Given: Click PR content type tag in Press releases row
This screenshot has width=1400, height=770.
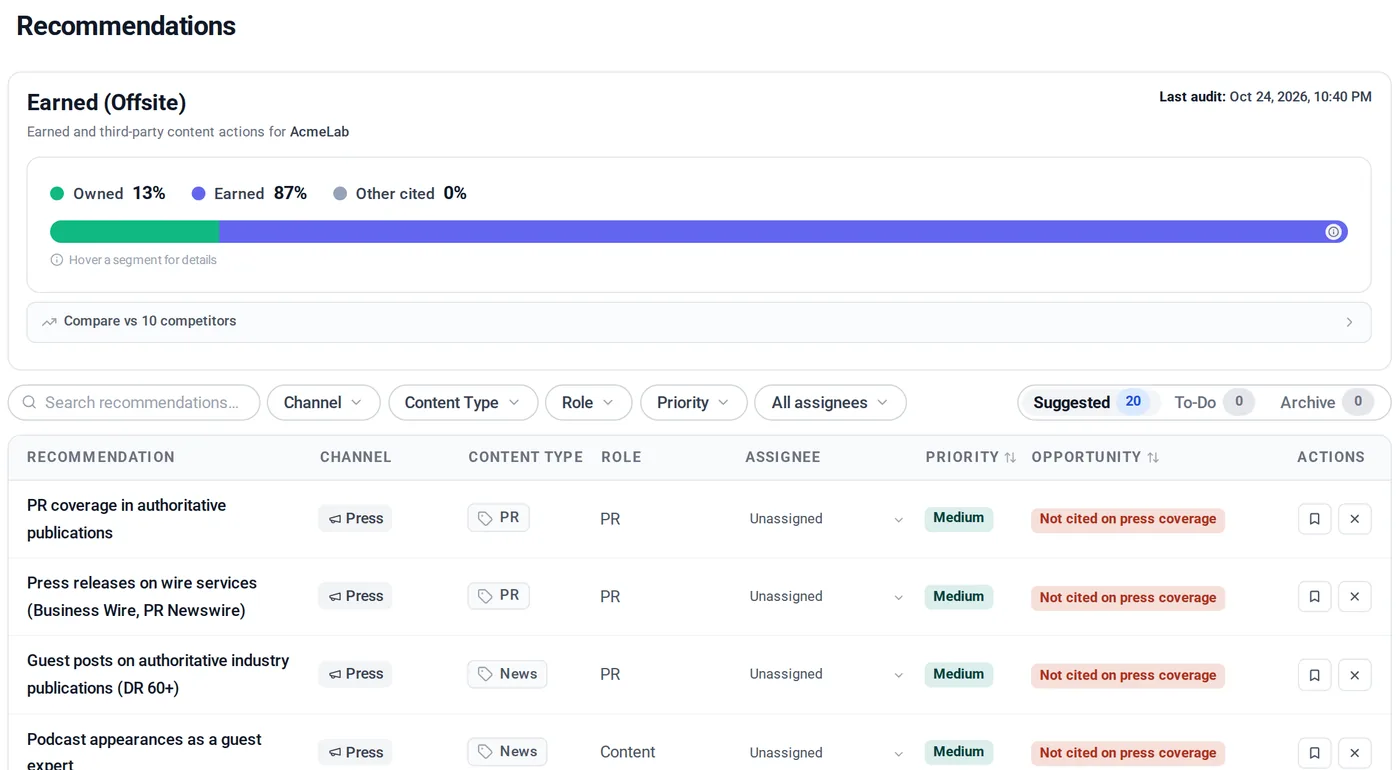Looking at the screenshot, I should [x=498, y=596].
